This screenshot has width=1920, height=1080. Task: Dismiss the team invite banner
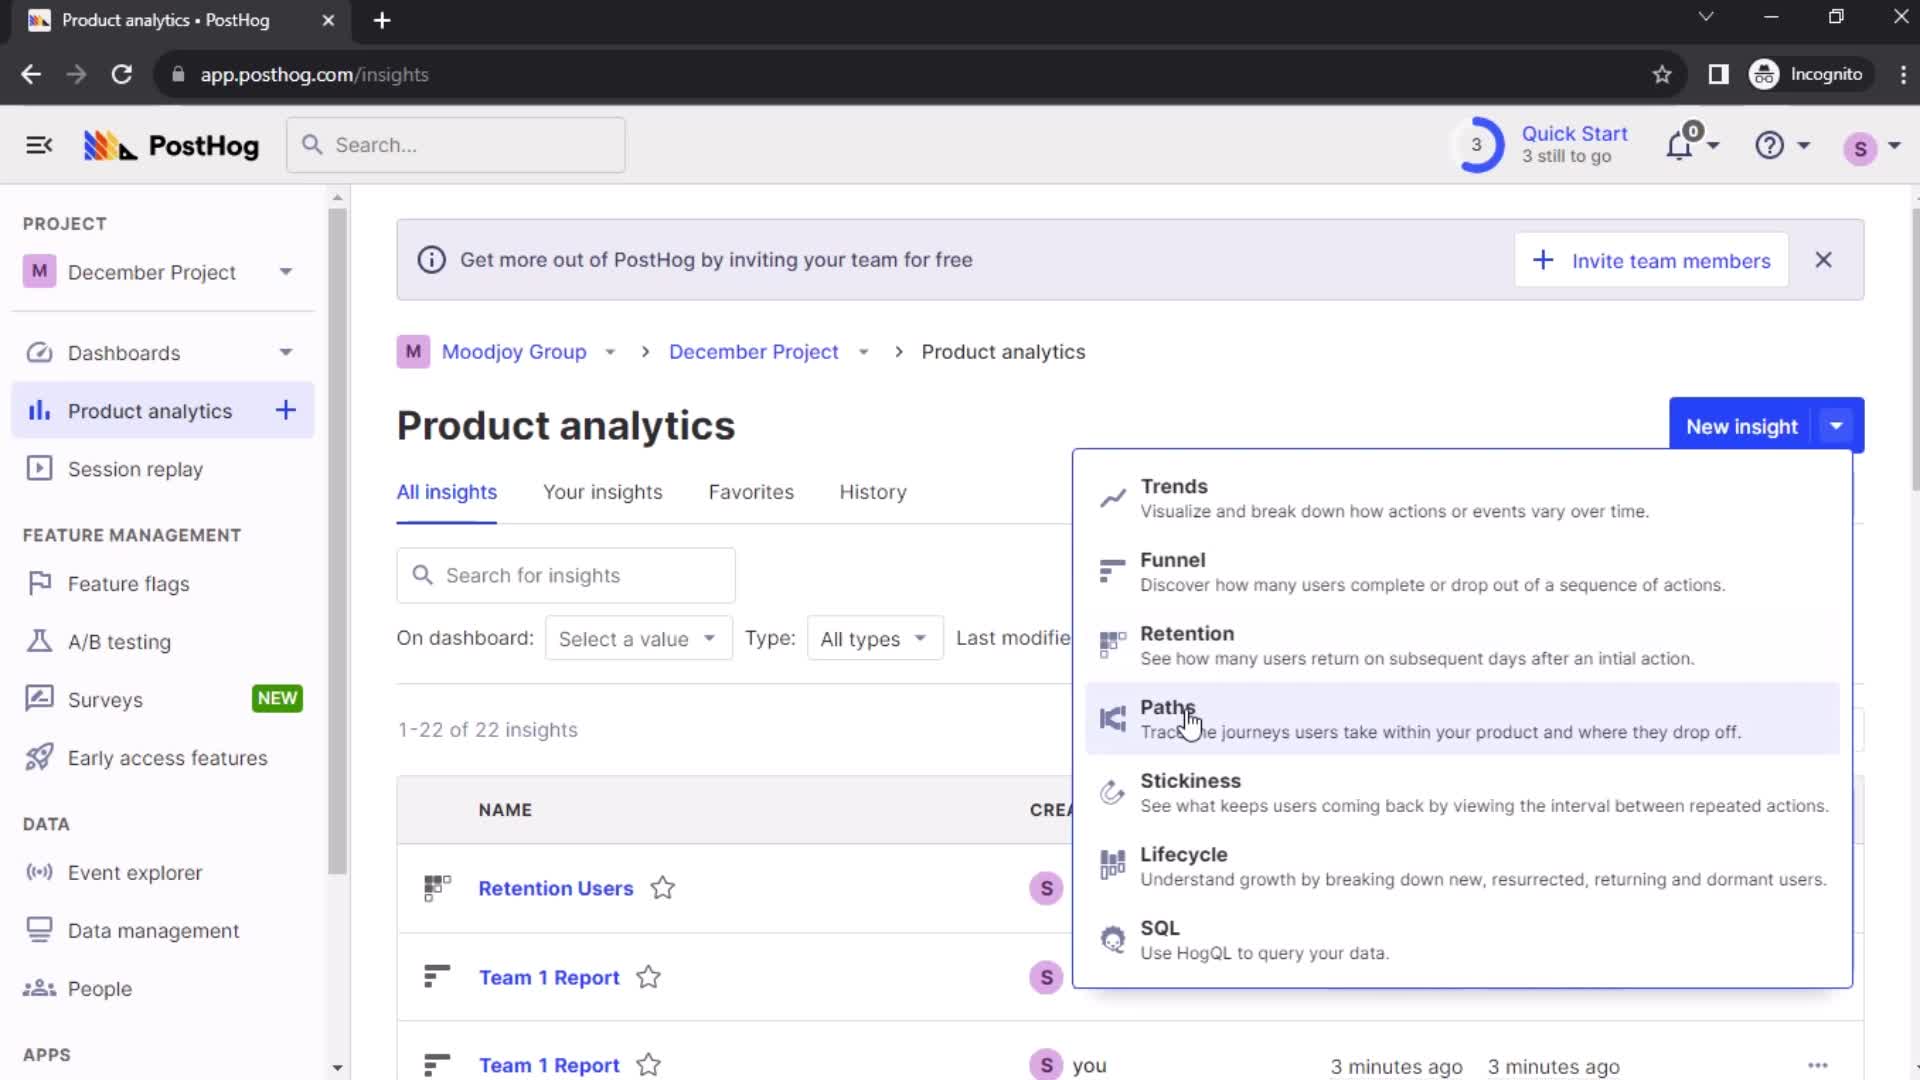click(1824, 260)
